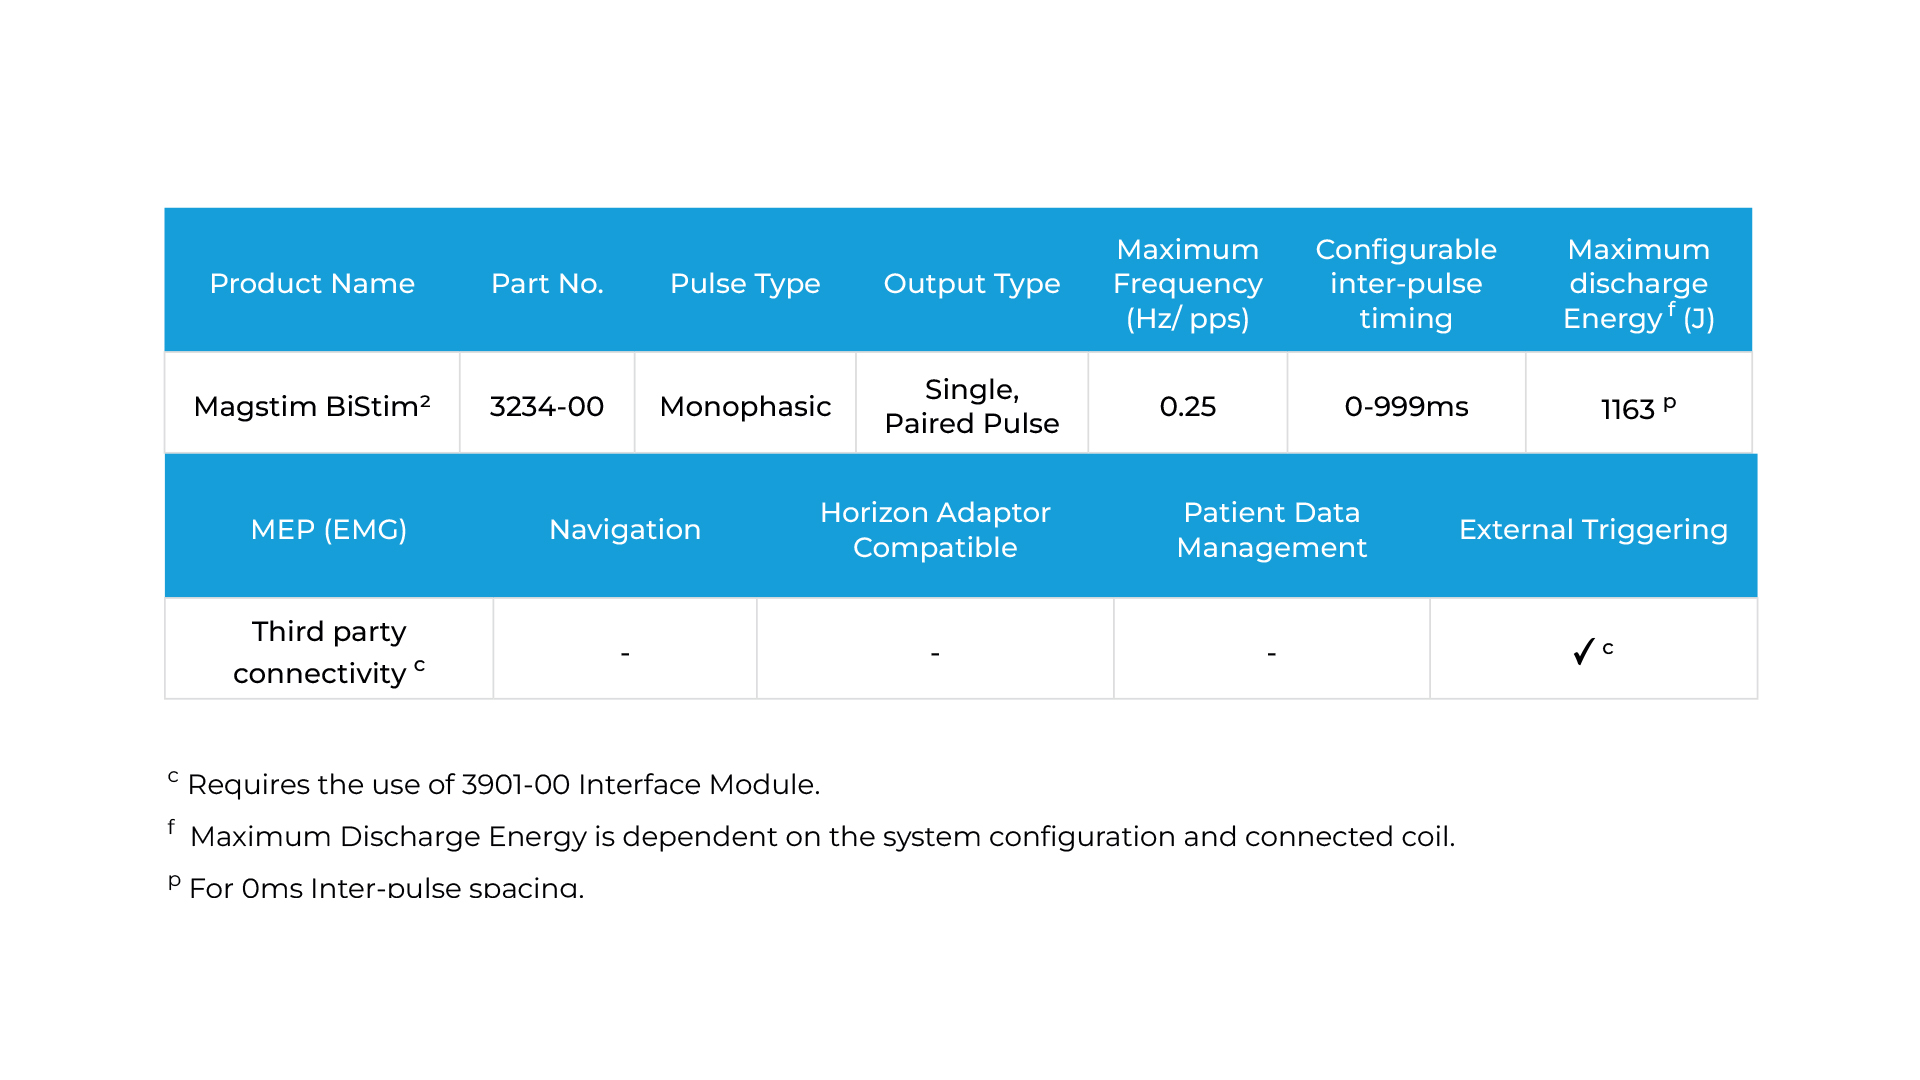The height and width of the screenshot is (1080, 1920).
Task: Click the MEP (EMG) header
Action: [328, 529]
